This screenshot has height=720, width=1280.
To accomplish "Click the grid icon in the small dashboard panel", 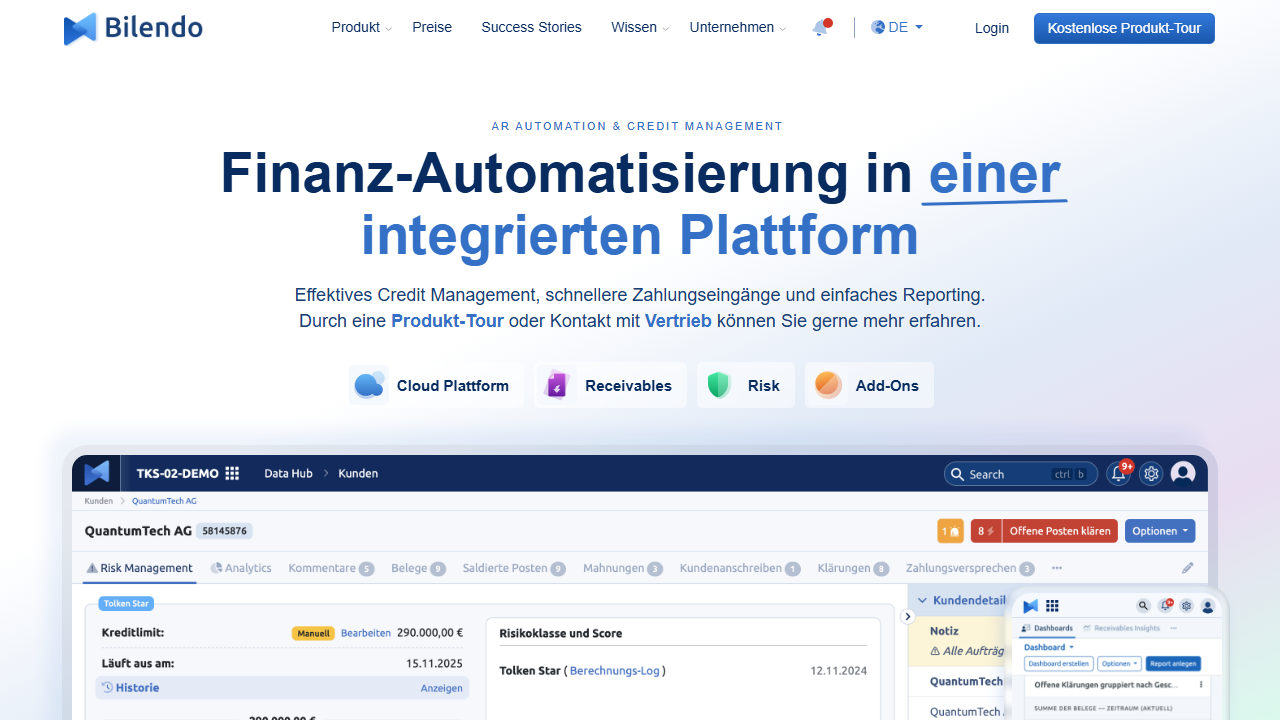I will pyautogui.click(x=1052, y=606).
